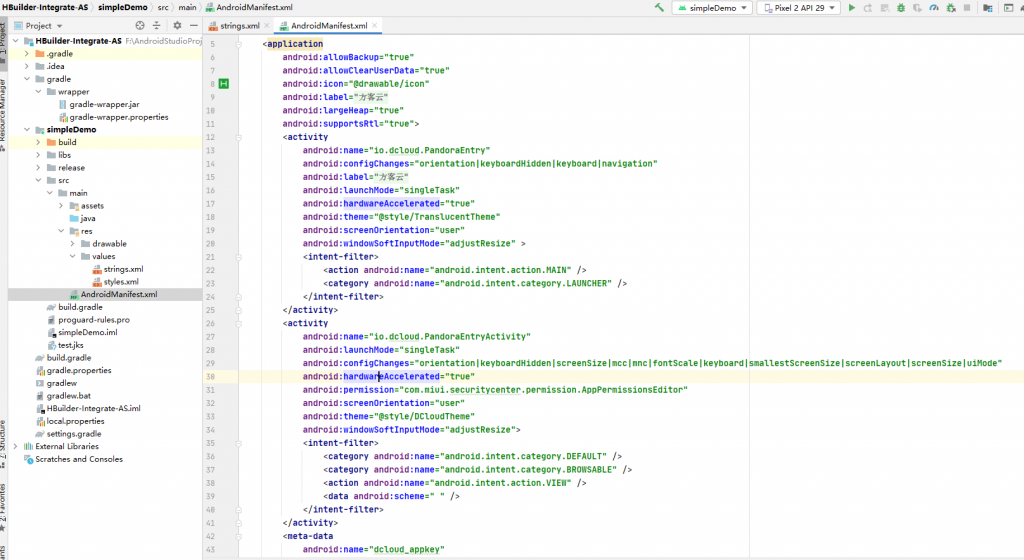
Task: Expand the assets folder arrow
Action: (x=61, y=206)
